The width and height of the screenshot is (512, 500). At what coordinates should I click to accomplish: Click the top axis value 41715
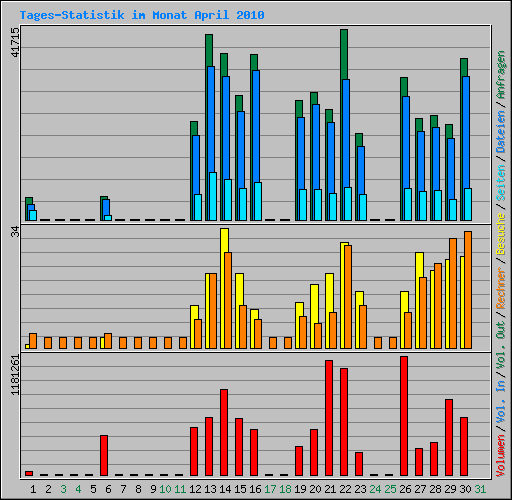pyautogui.click(x=15, y=42)
